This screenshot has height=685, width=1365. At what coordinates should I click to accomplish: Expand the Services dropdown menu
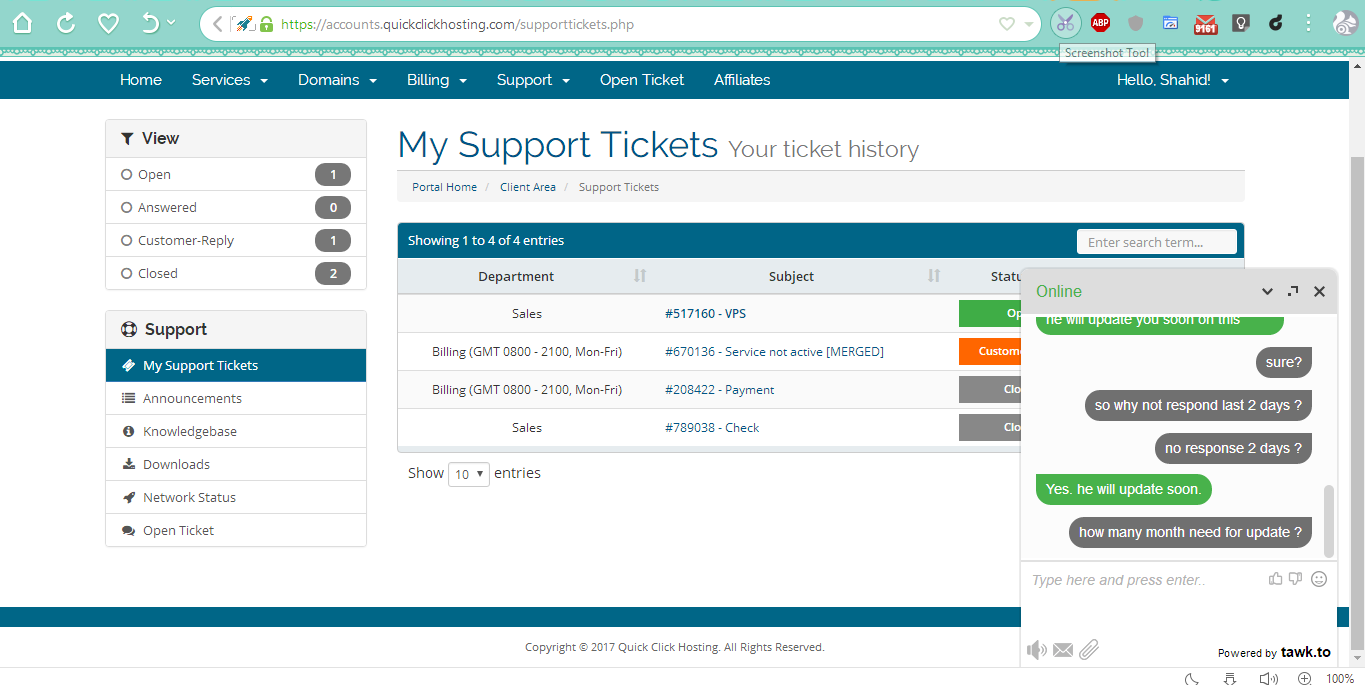[x=230, y=80]
